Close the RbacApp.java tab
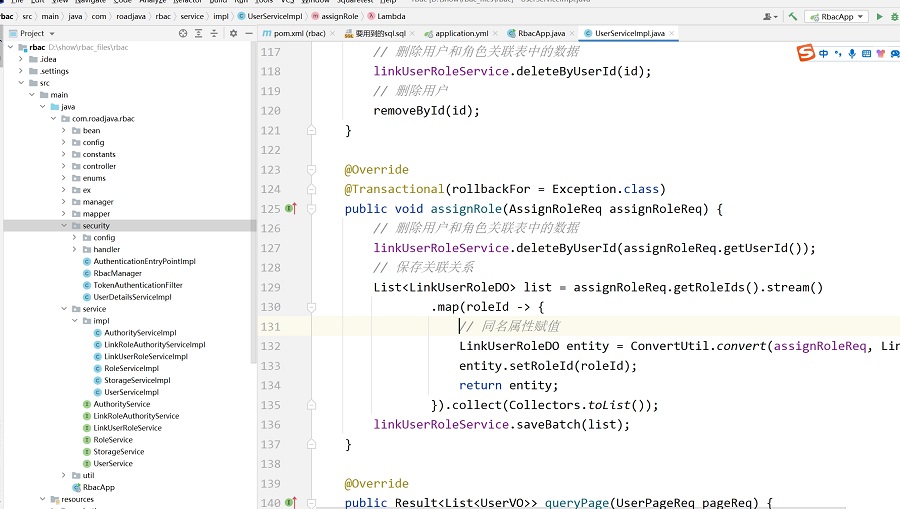The width and height of the screenshot is (900, 509). [572, 33]
